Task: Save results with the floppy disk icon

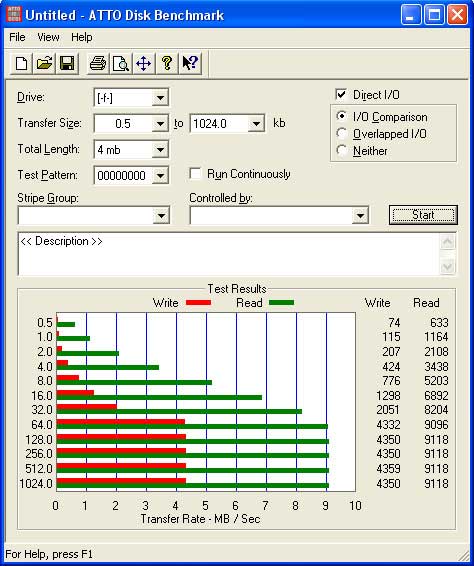Action: click(x=67, y=64)
